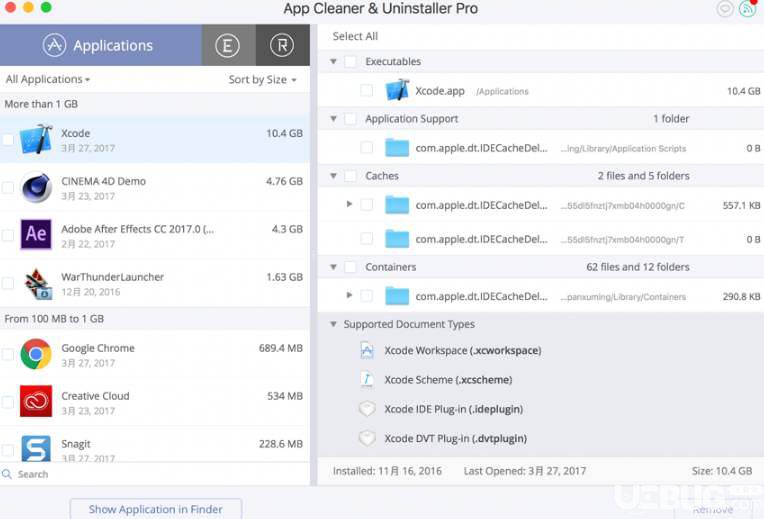Click folder icon of 557.1 KB cache
This screenshot has height=519, width=764.
(x=397, y=205)
